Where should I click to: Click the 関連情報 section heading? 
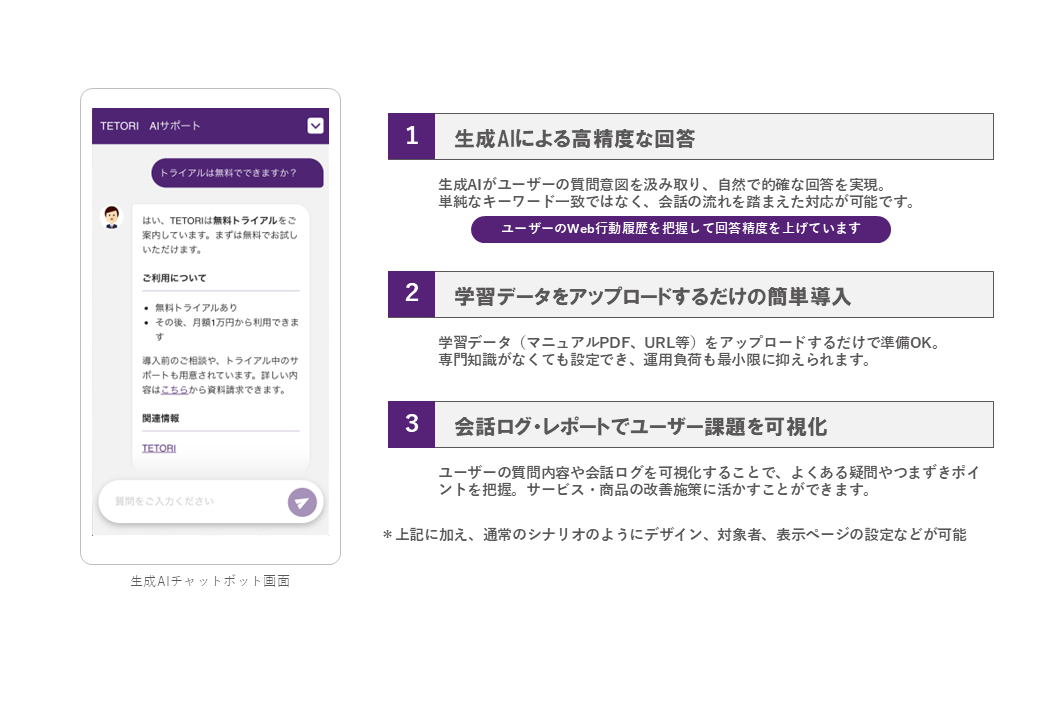161,418
